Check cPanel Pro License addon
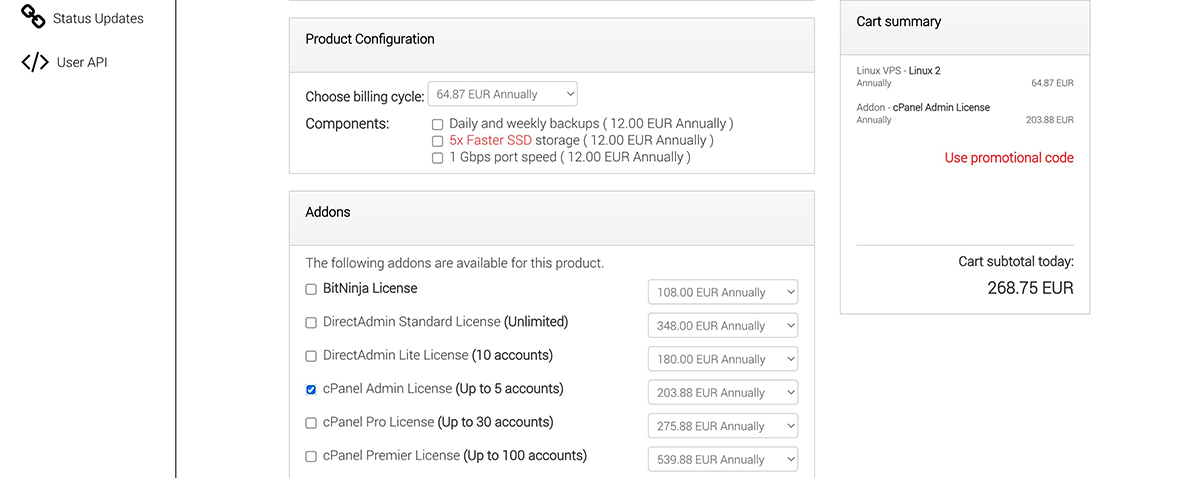 click(311, 423)
